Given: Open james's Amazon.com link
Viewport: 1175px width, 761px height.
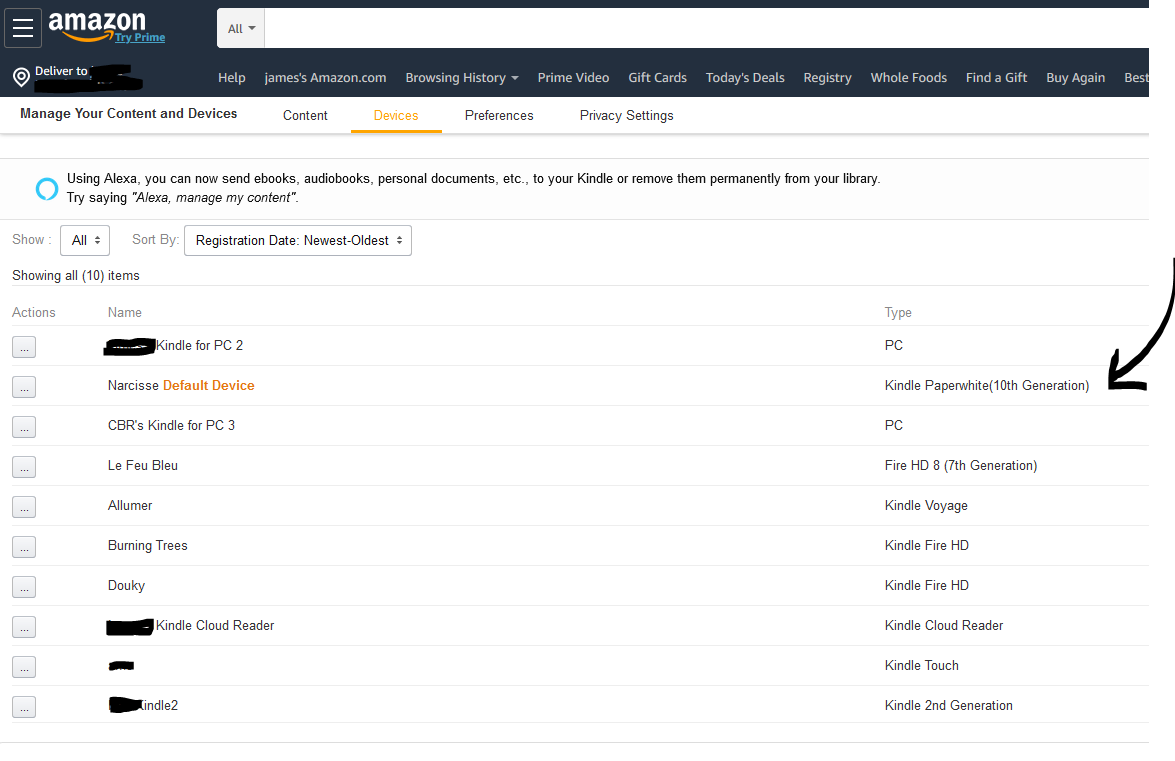Looking at the screenshot, I should [x=325, y=78].
